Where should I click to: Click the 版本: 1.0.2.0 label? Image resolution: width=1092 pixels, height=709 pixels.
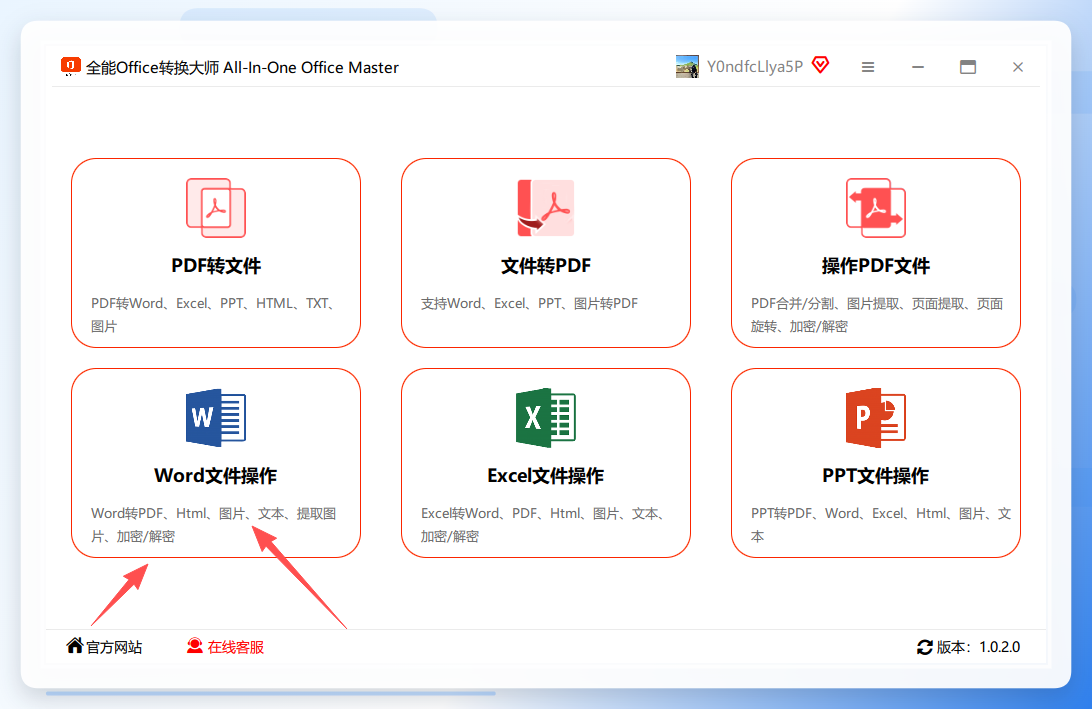pyautogui.click(x=978, y=647)
